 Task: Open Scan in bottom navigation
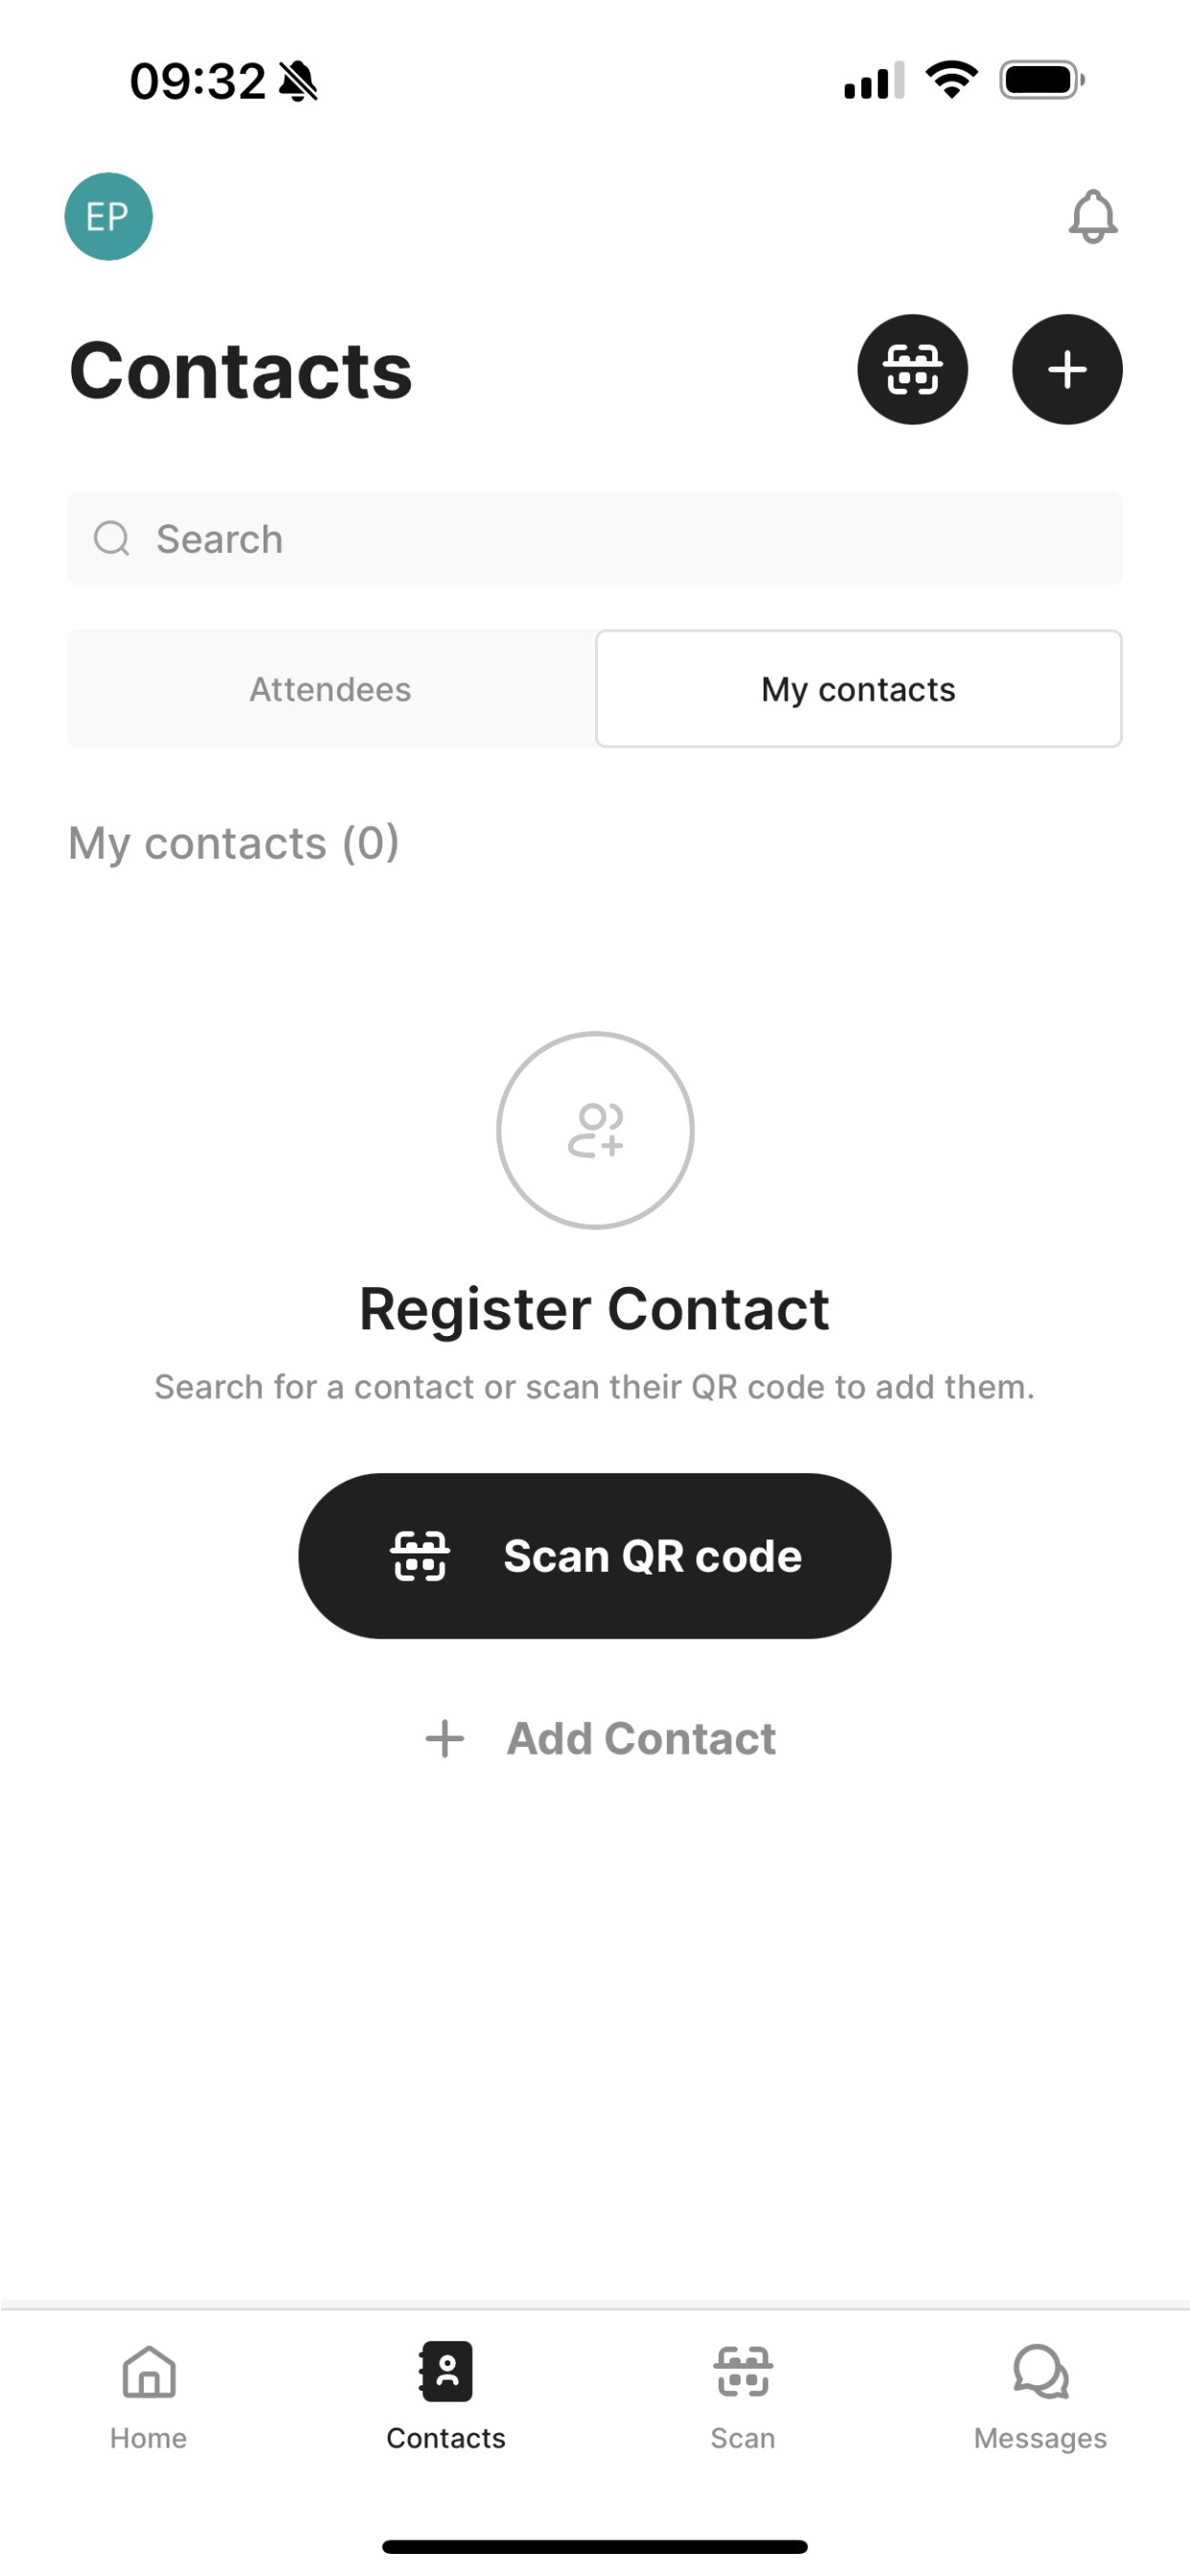[743, 2397]
